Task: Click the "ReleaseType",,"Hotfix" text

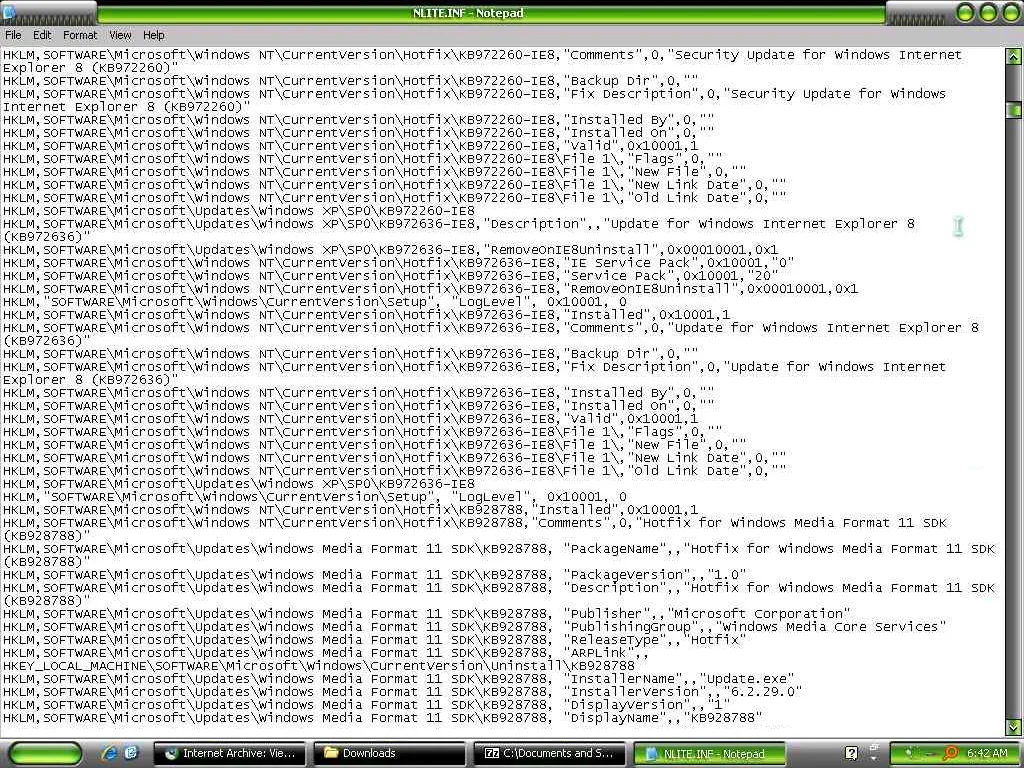Action: coord(655,640)
